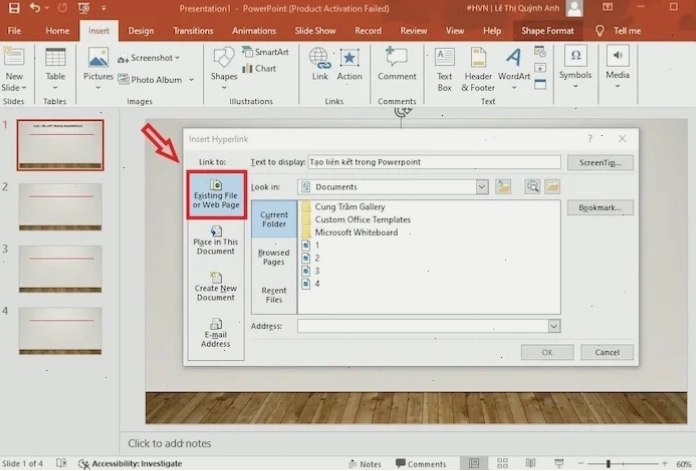Switch to Reading View
Image resolution: width=696 pixels, height=471 pixels.
pyautogui.click(x=530, y=463)
